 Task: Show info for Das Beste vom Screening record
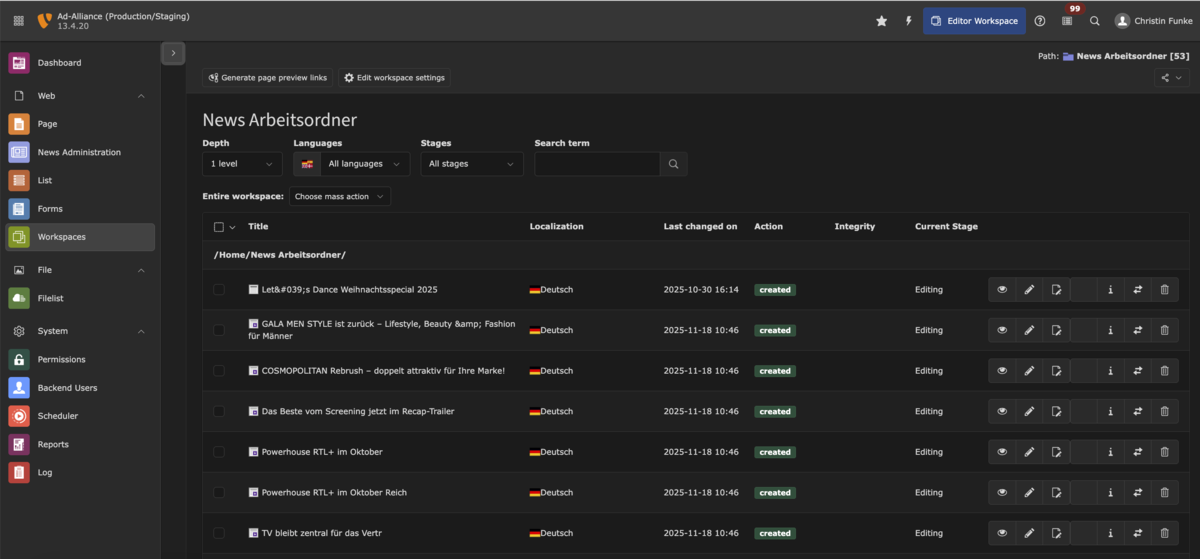pos(1110,412)
